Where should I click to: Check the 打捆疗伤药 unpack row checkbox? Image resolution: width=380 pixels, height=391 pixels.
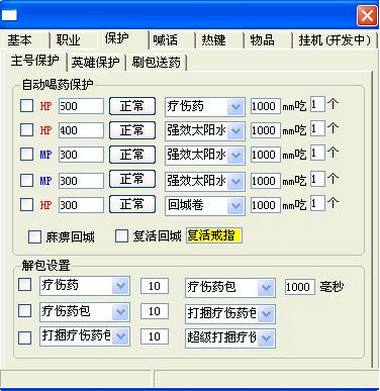pos(25,337)
